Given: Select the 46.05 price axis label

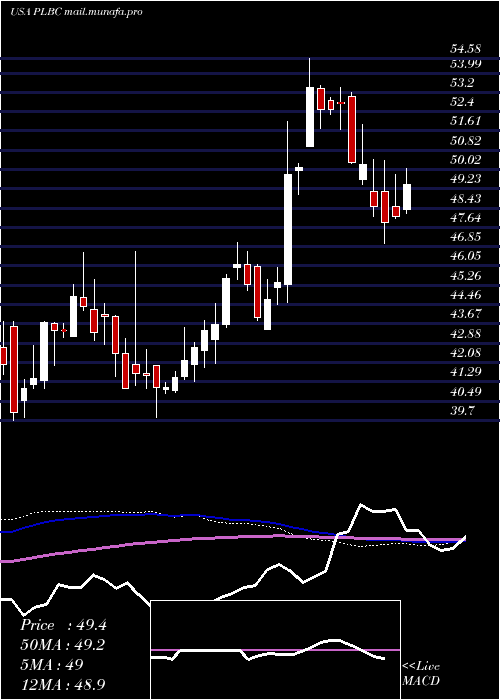Looking at the screenshot, I should (x=464, y=256).
